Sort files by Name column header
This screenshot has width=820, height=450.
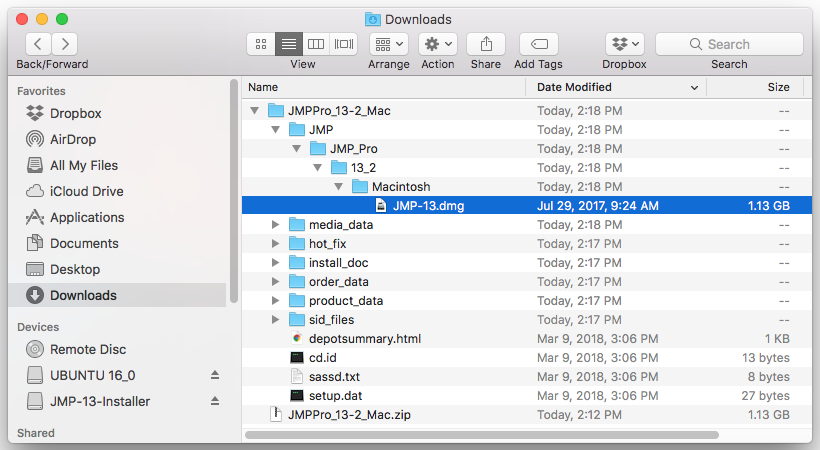click(263, 87)
